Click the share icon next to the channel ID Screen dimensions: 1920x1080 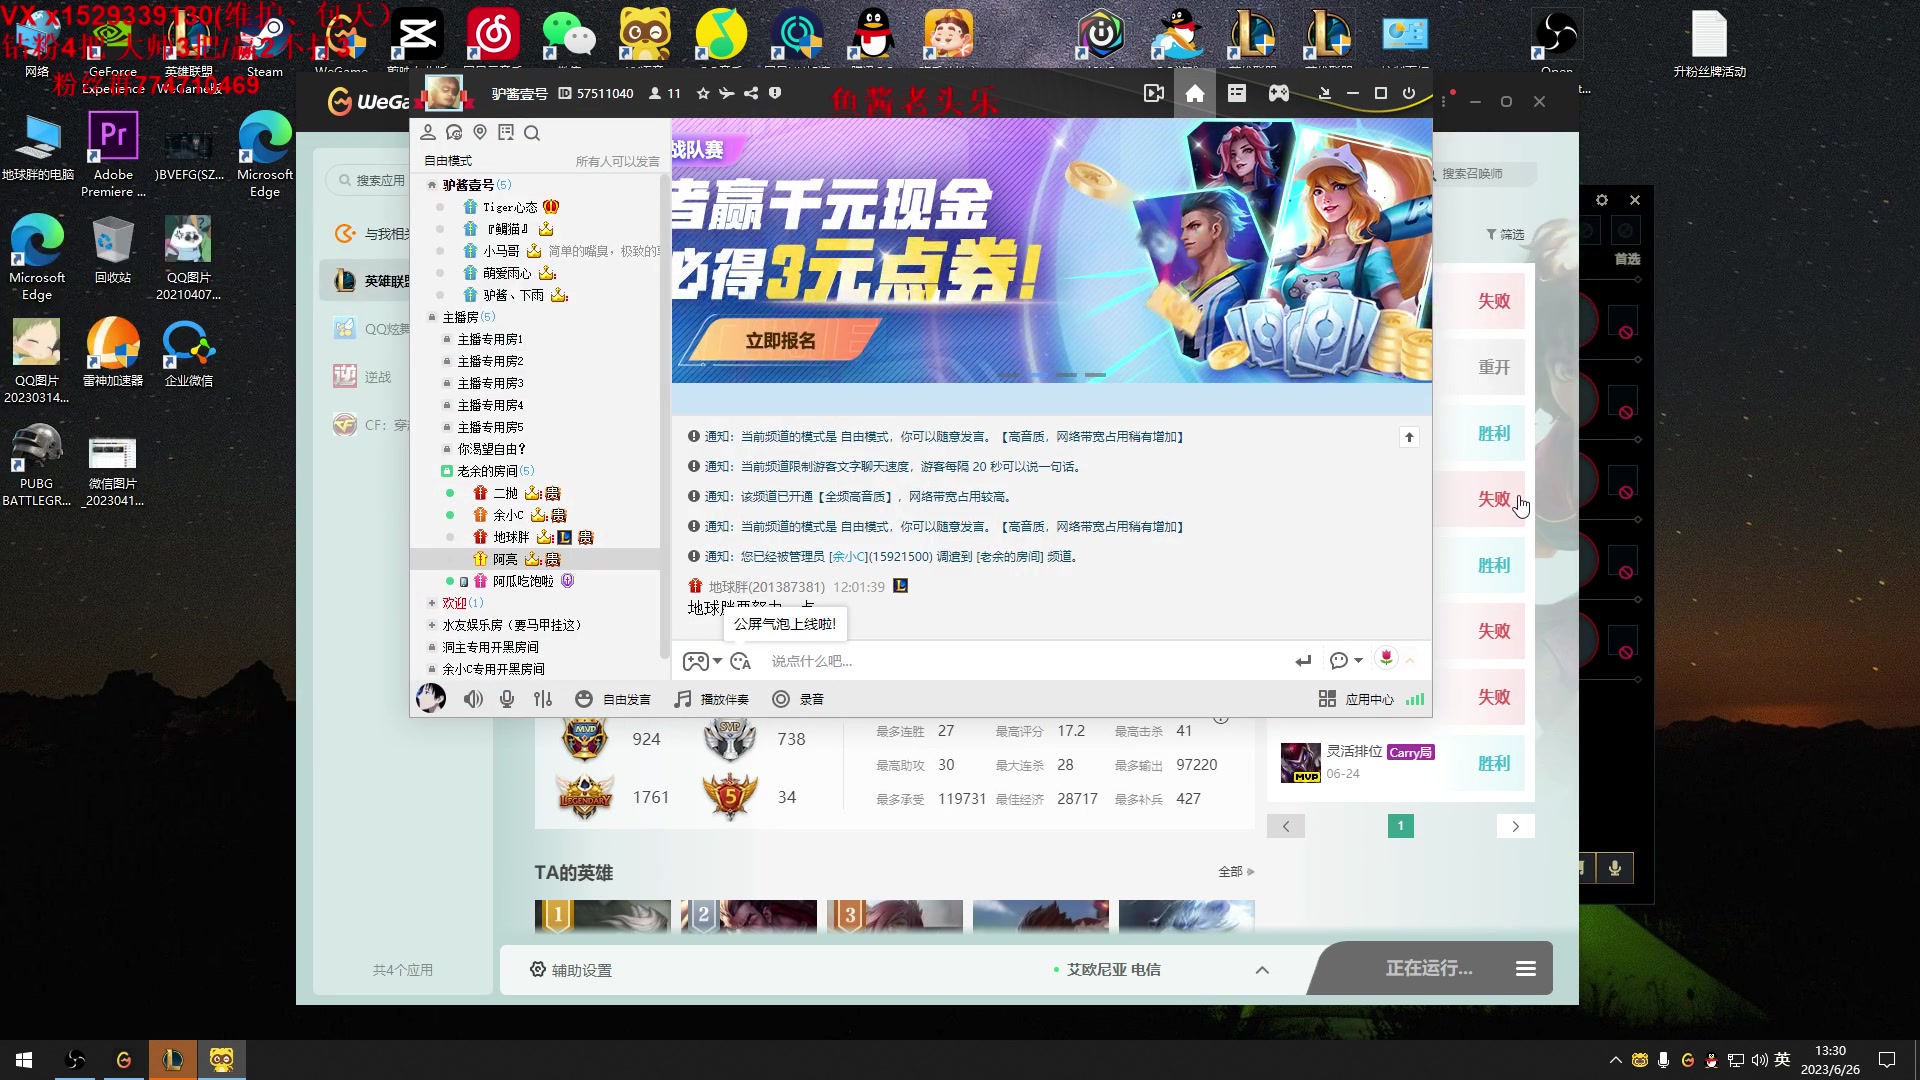(751, 94)
